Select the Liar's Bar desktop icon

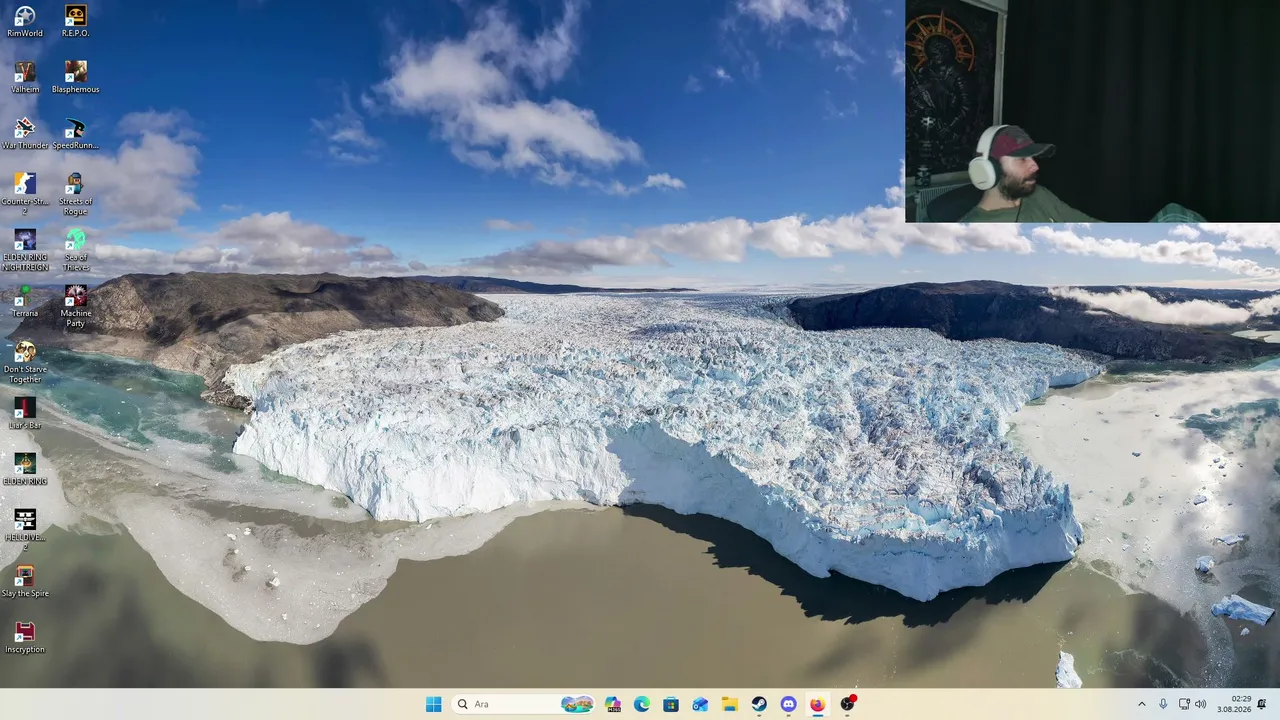click(25, 413)
